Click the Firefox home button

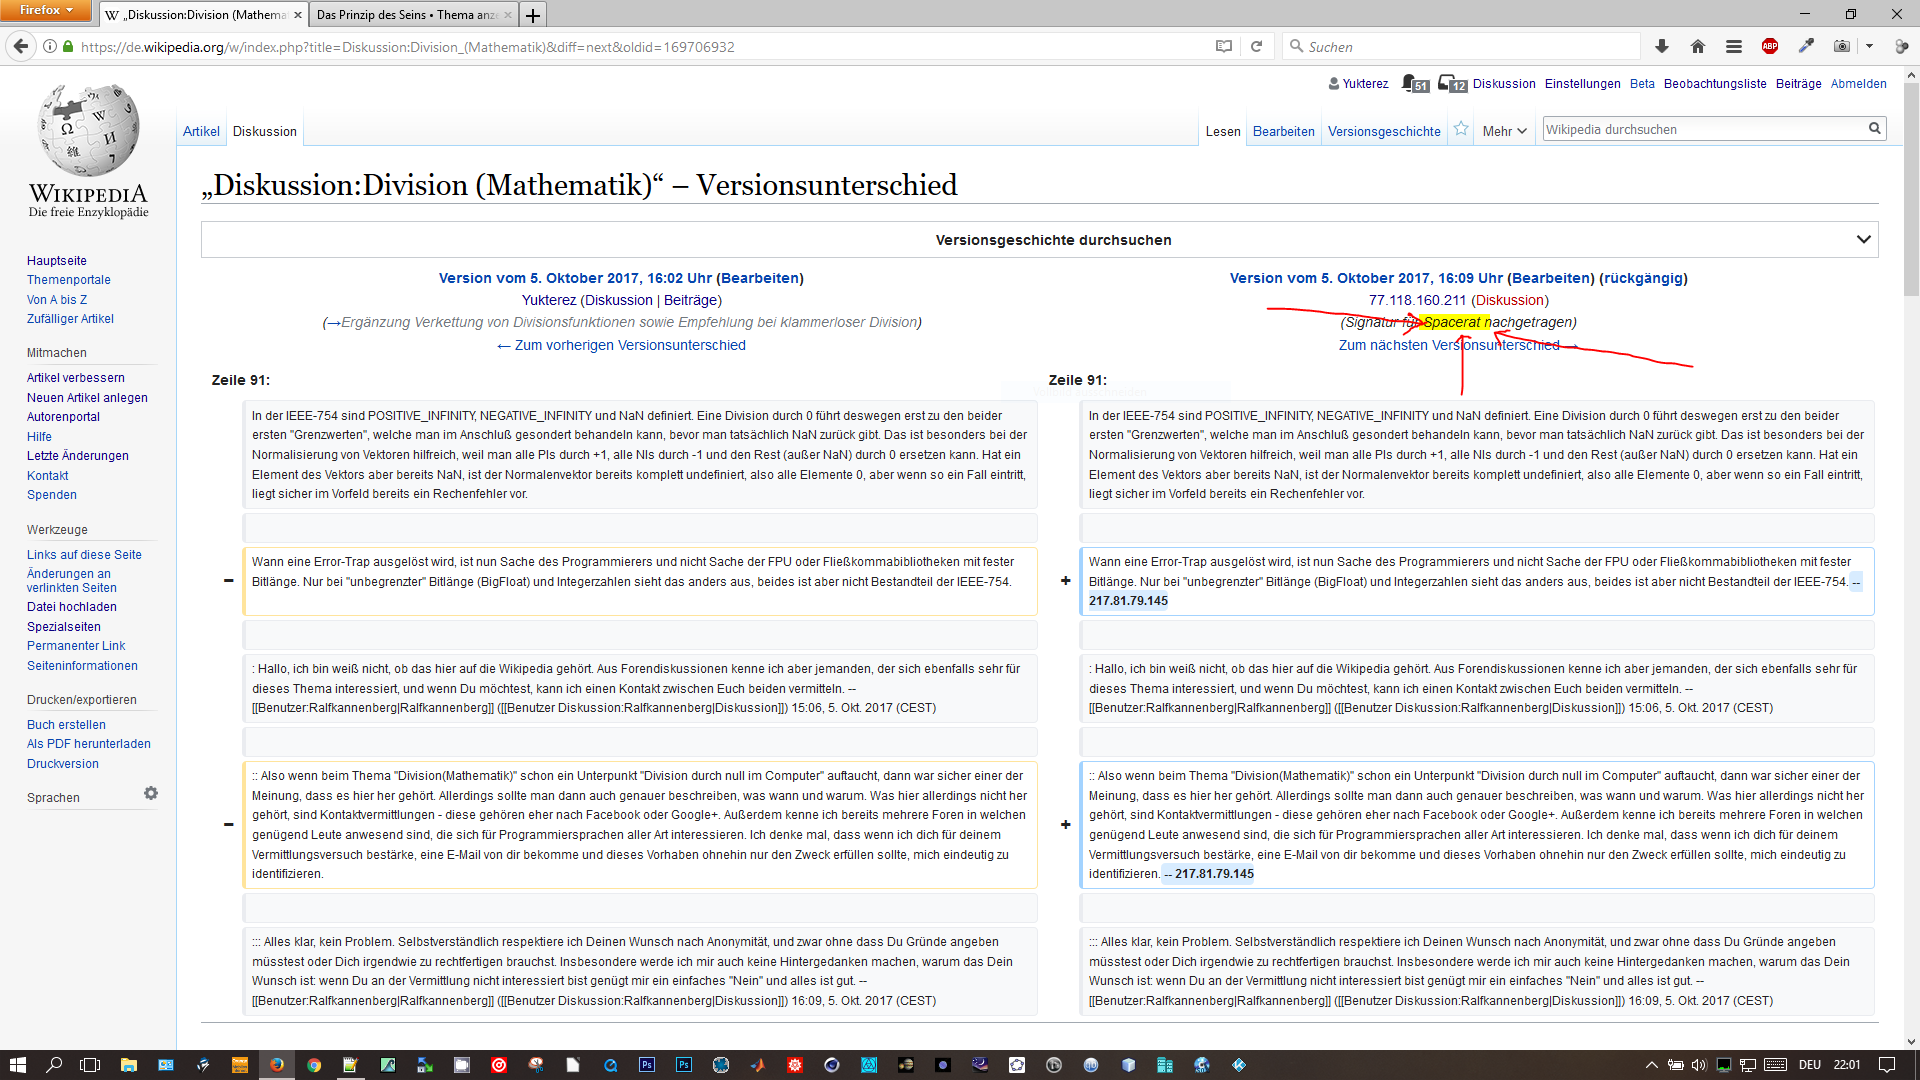click(x=1698, y=46)
